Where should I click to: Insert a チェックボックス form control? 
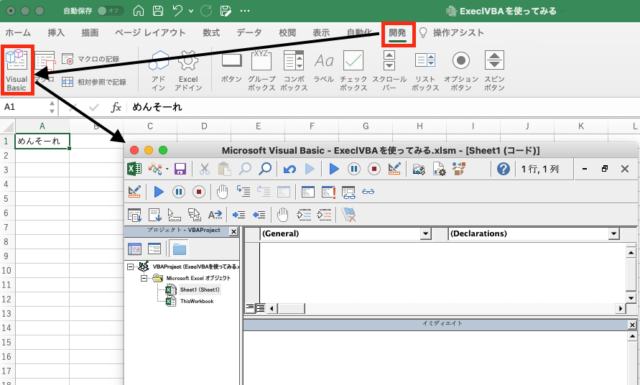point(353,70)
